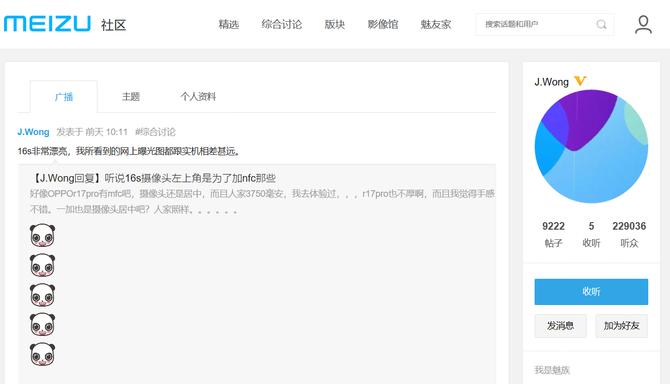
Task: Open the #综合讨论 tag link on post
Action: coord(155,132)
